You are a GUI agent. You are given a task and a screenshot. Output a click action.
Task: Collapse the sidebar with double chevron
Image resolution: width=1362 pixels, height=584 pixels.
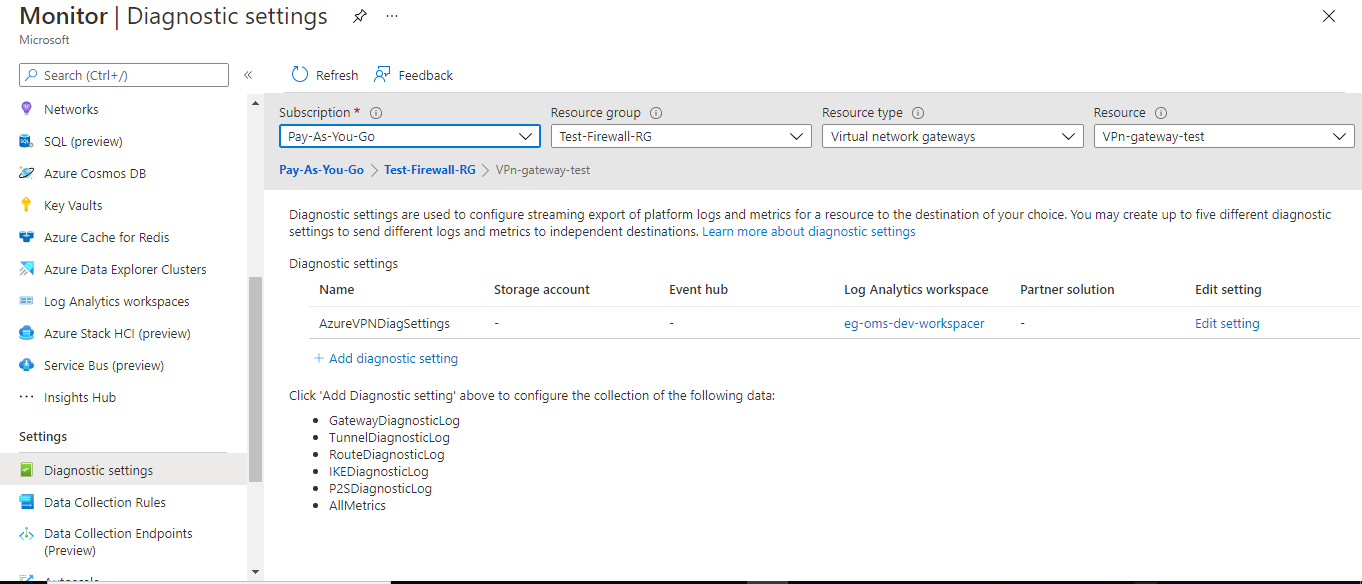coord(248,75)
